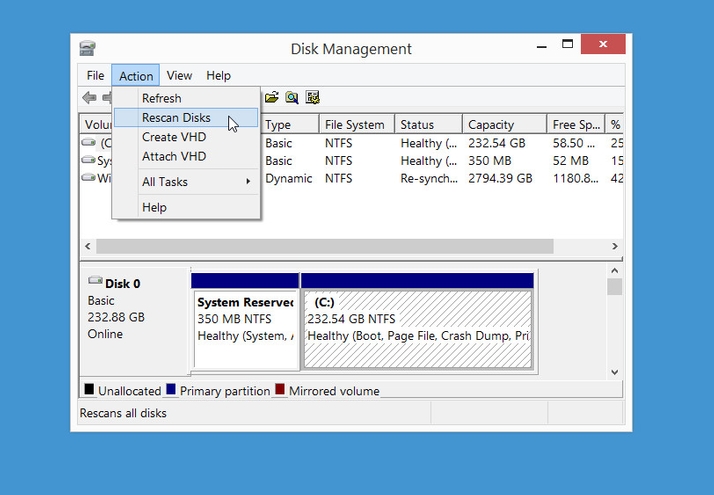
Task: Click the dark red Mirrored volume legend swatch
Action: pyautogui.click(x=280, y=390)
